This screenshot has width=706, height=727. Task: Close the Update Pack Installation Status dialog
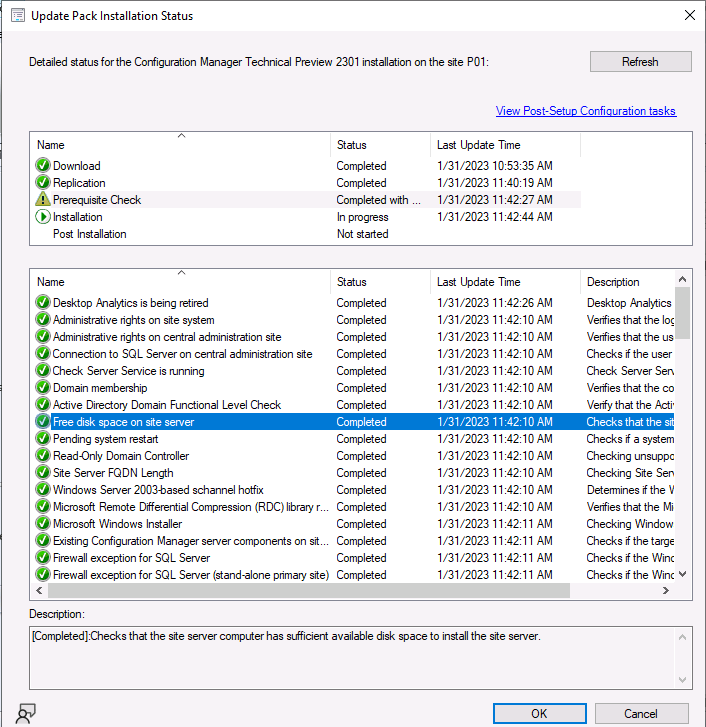click(x=689, y=15)
